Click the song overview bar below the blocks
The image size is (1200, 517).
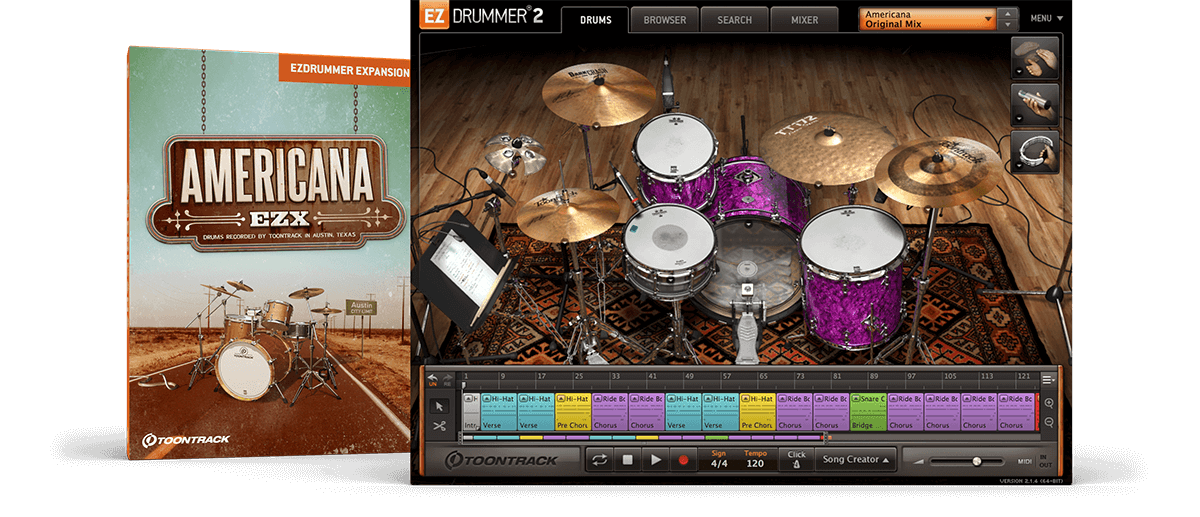[645, 438]
